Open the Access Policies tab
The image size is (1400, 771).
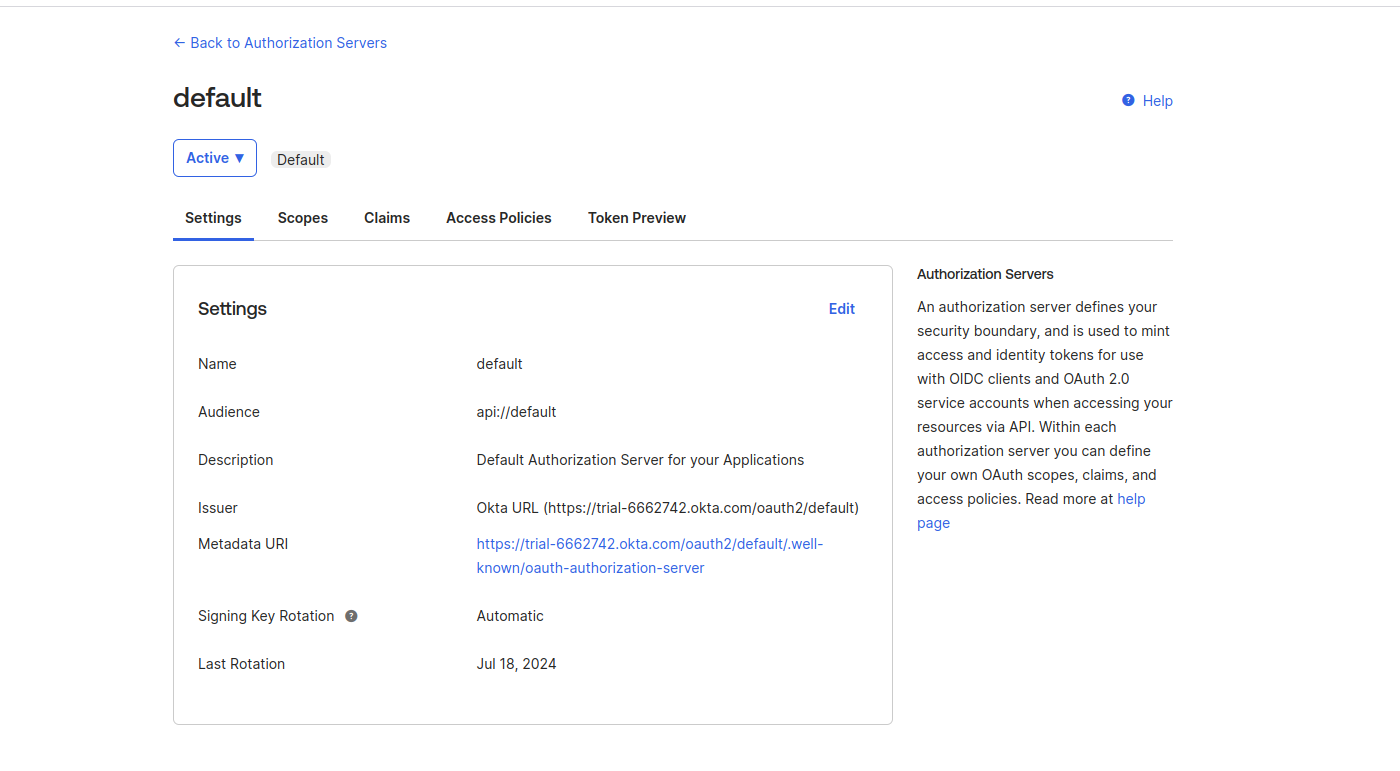[x=499, y=218]
